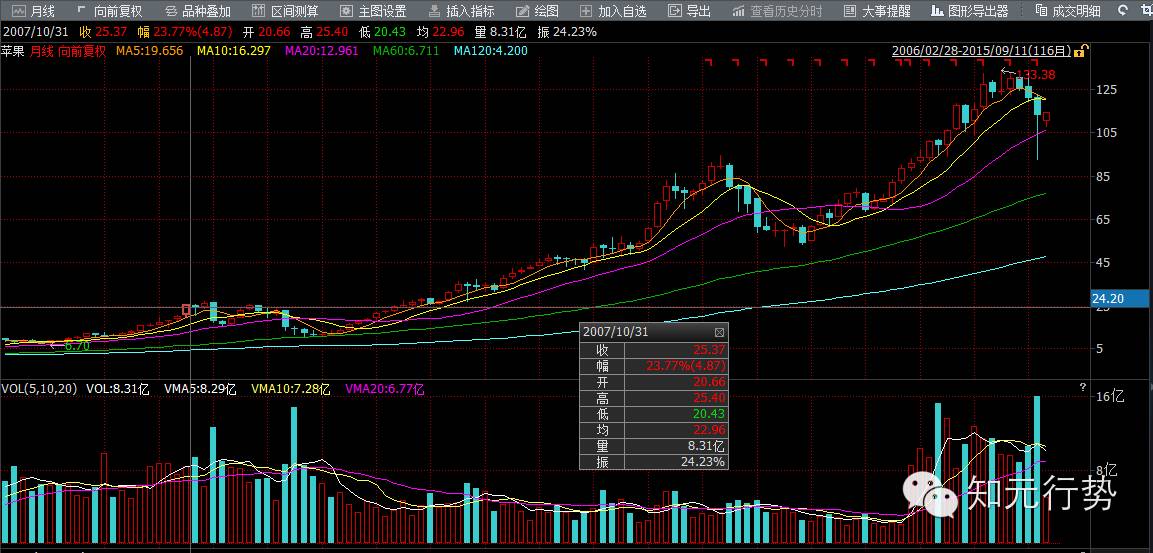
Task: Open the 绘图 drawing tools
Action: click(537, 11)
